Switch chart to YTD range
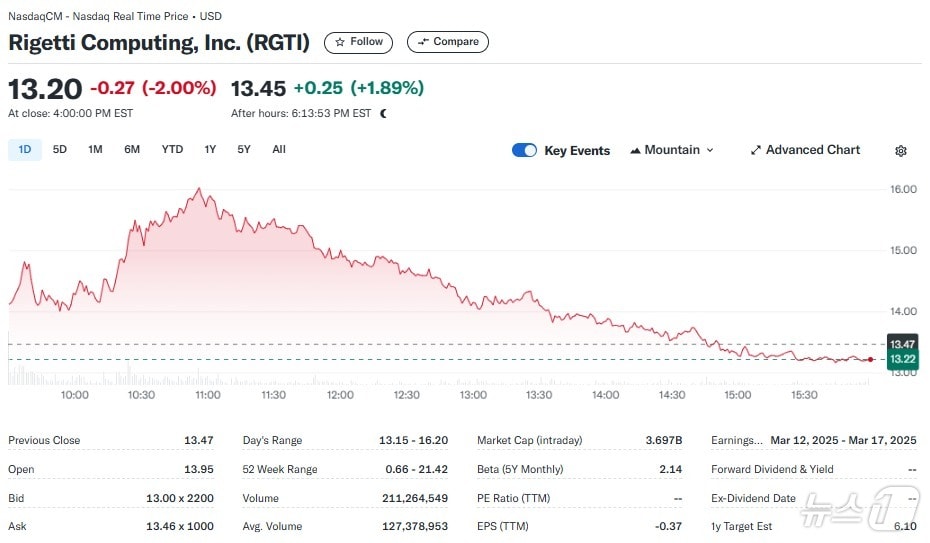 coord(172,150)
